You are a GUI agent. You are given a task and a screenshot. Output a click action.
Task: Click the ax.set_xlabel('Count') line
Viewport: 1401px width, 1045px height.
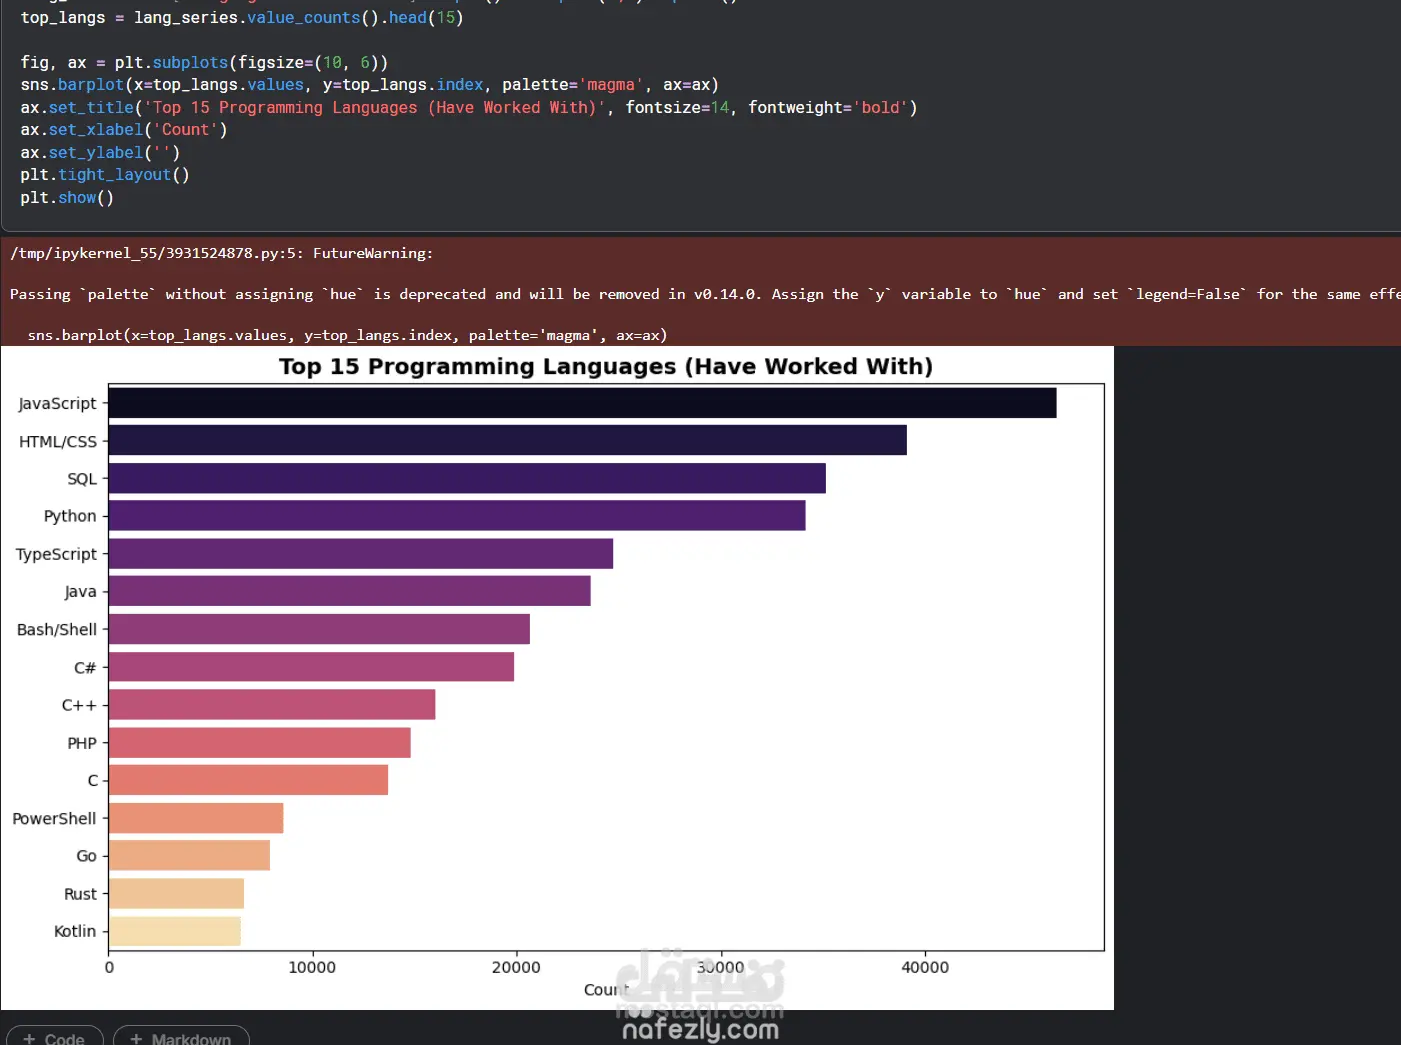tap(124, 130)
